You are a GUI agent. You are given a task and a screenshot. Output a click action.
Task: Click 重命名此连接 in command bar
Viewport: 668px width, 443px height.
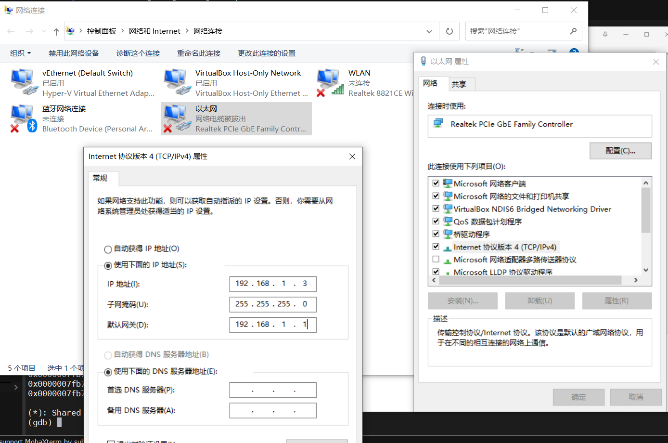[x=199, y=53]
